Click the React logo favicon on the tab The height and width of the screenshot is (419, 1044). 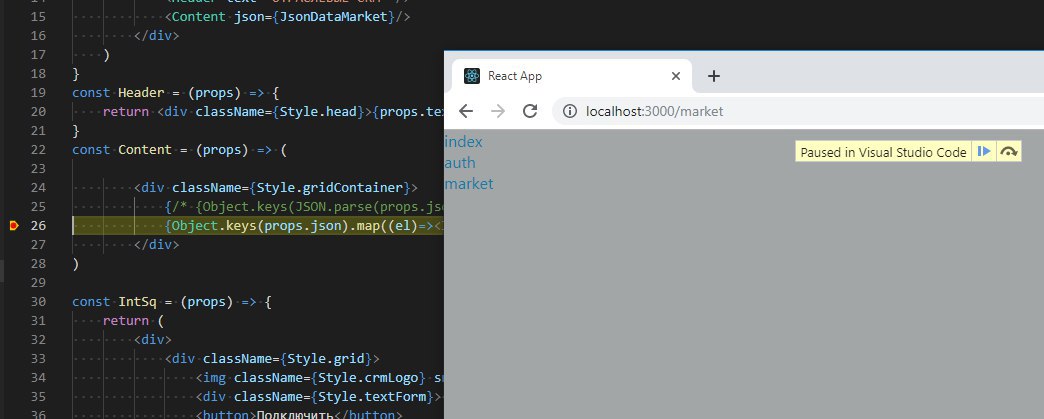pyautogui.click(x=472, y=76)
